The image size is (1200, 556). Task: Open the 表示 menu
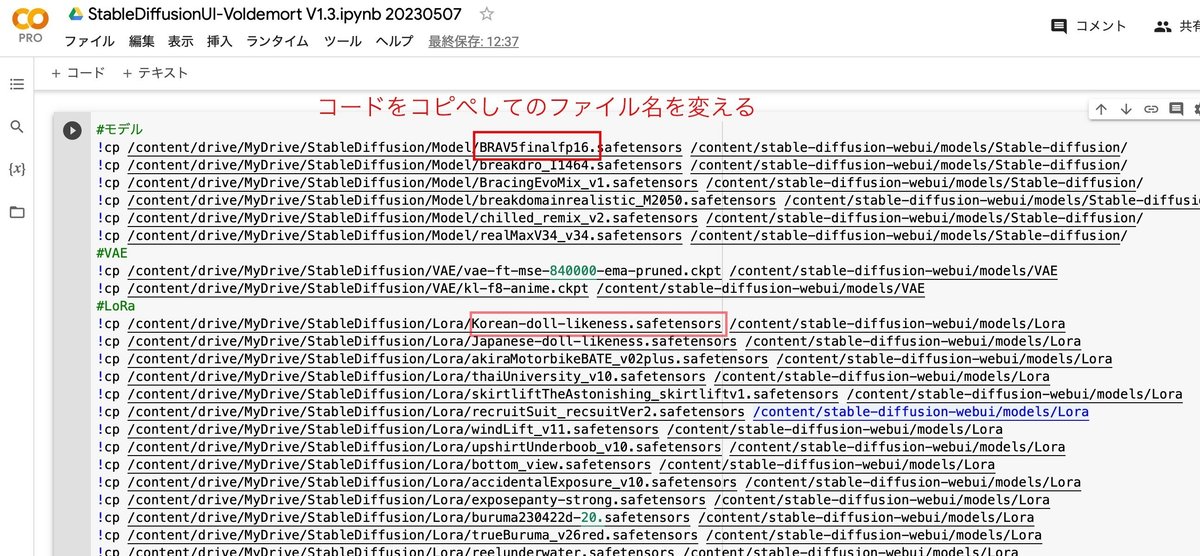(181, 41)
